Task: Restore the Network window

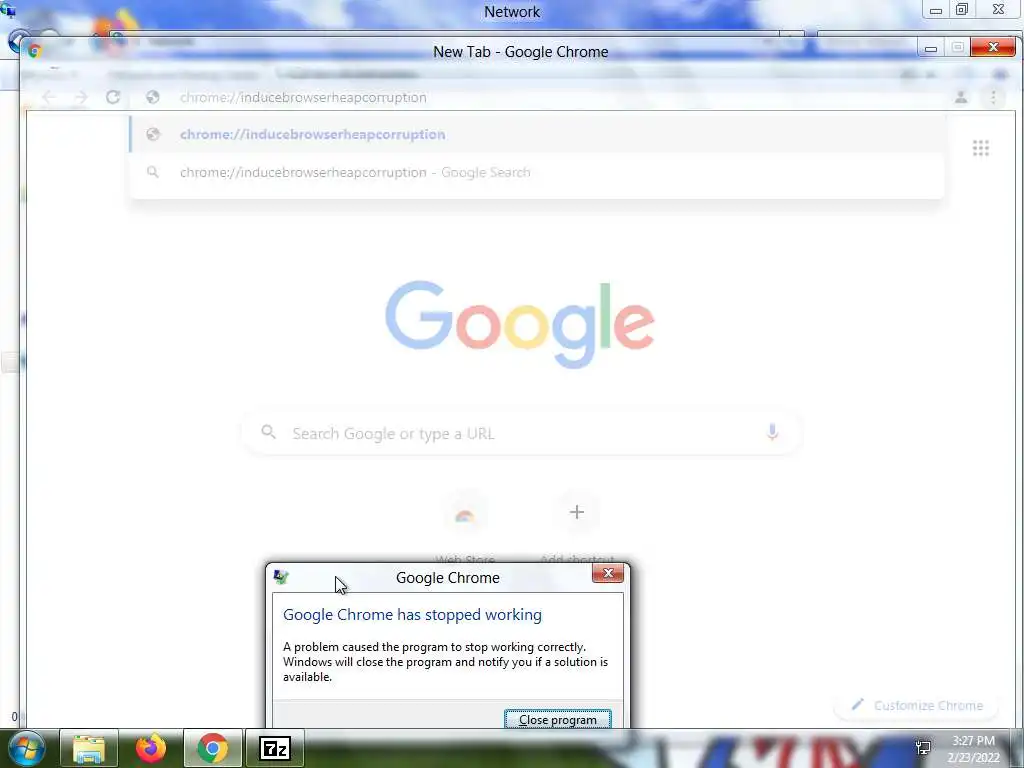Action: (x=962, y=9)
